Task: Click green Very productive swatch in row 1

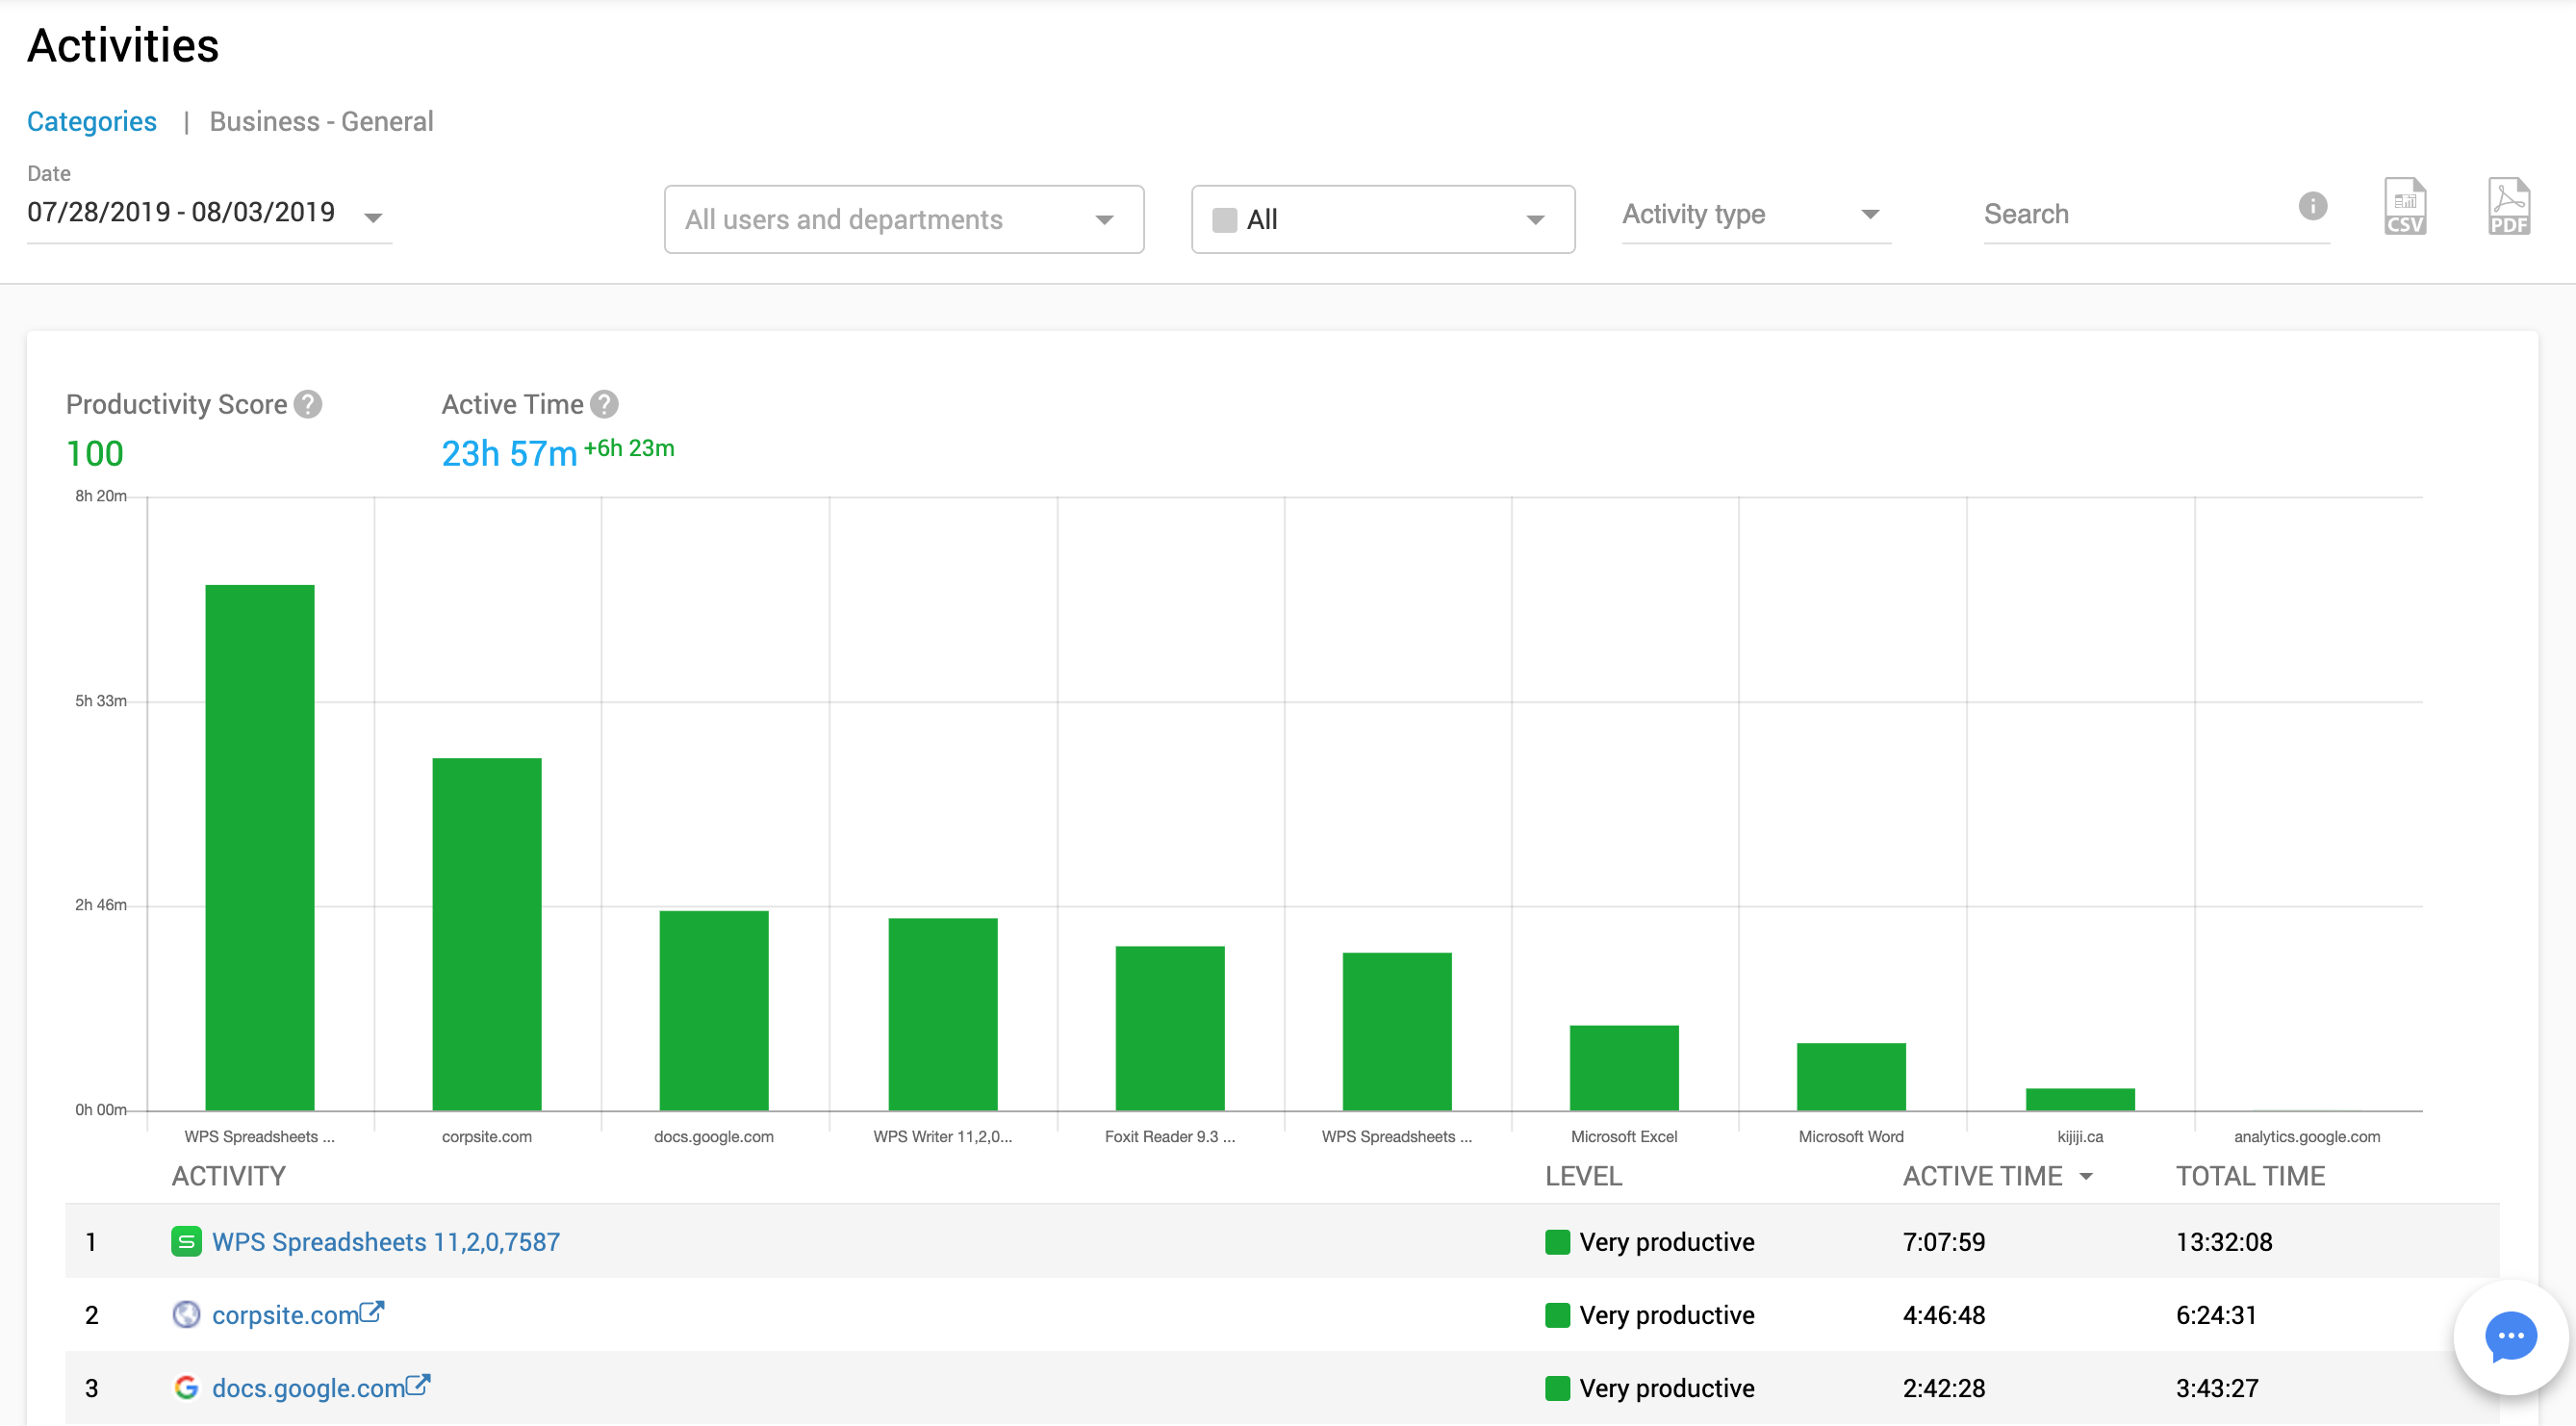Action: (1557, 1242)
